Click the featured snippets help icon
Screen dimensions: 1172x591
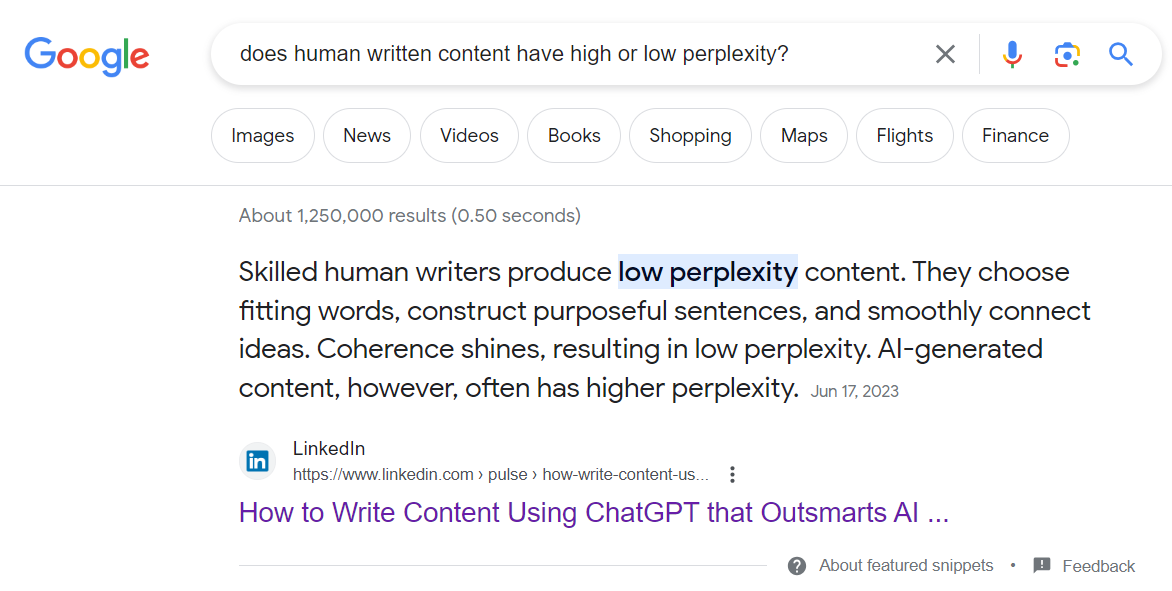click(797, 566)
